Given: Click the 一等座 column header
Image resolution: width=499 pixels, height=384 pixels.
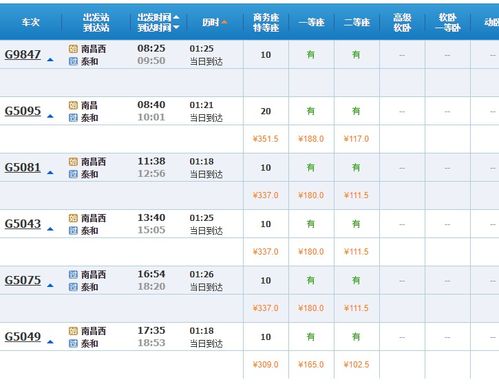Looking at the screenshot, I should click(x=311, y=22).
